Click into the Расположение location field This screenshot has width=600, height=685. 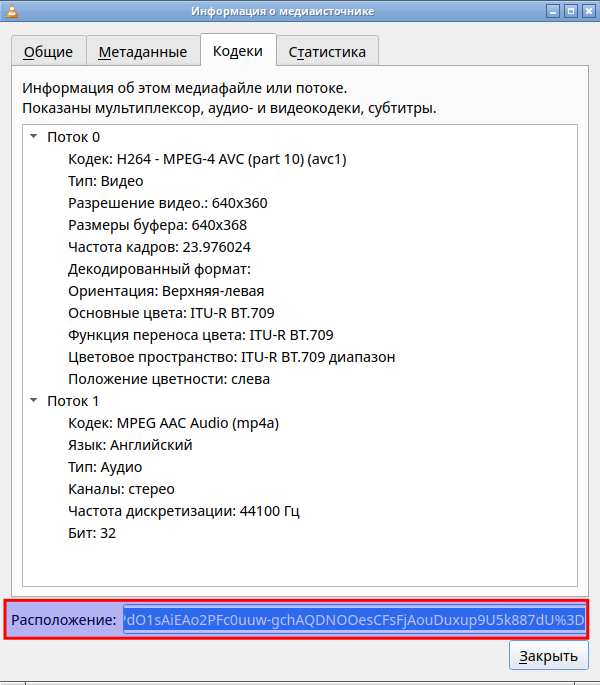(353, 621)
